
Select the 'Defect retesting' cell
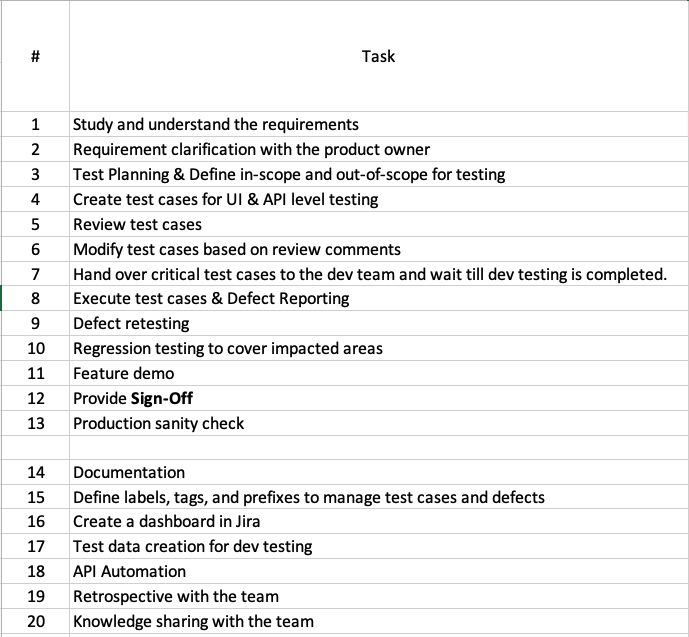[x=379, y=323]
